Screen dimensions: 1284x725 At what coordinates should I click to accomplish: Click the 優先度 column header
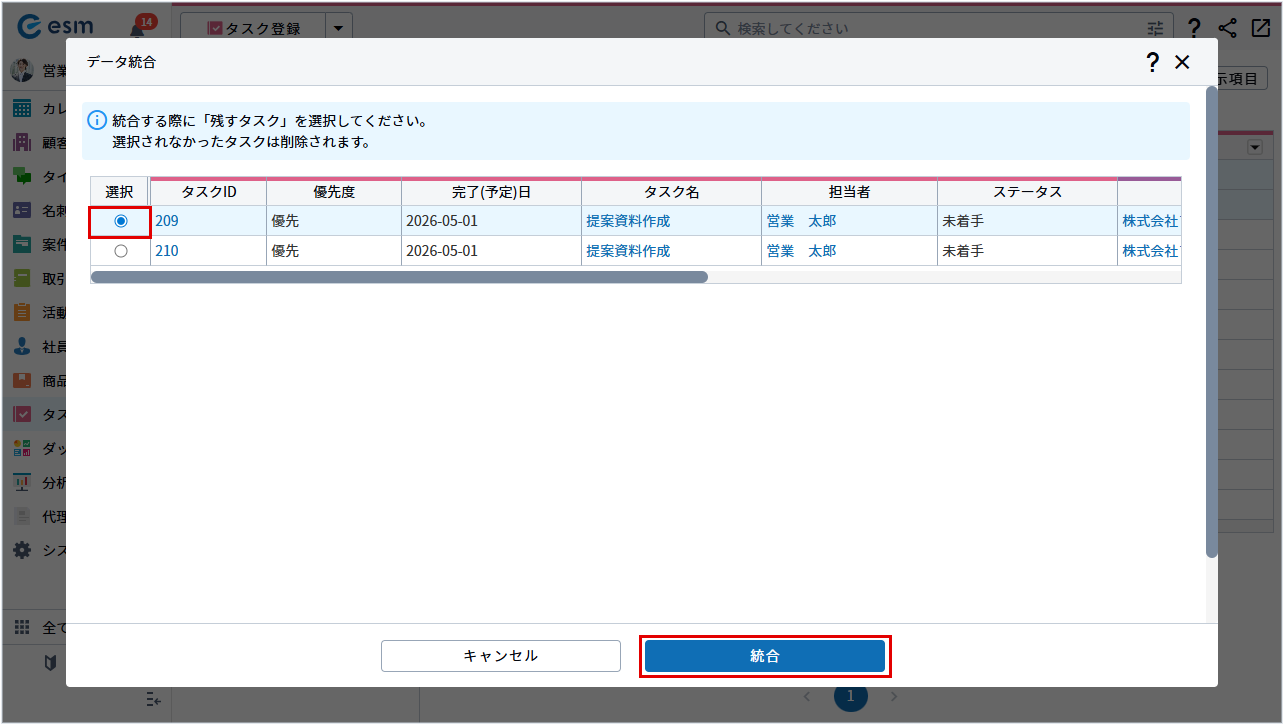click(x=334, y=192)
